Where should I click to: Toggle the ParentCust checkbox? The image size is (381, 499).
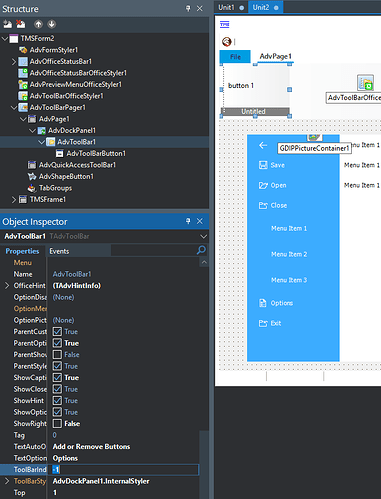tap(57, 332)
